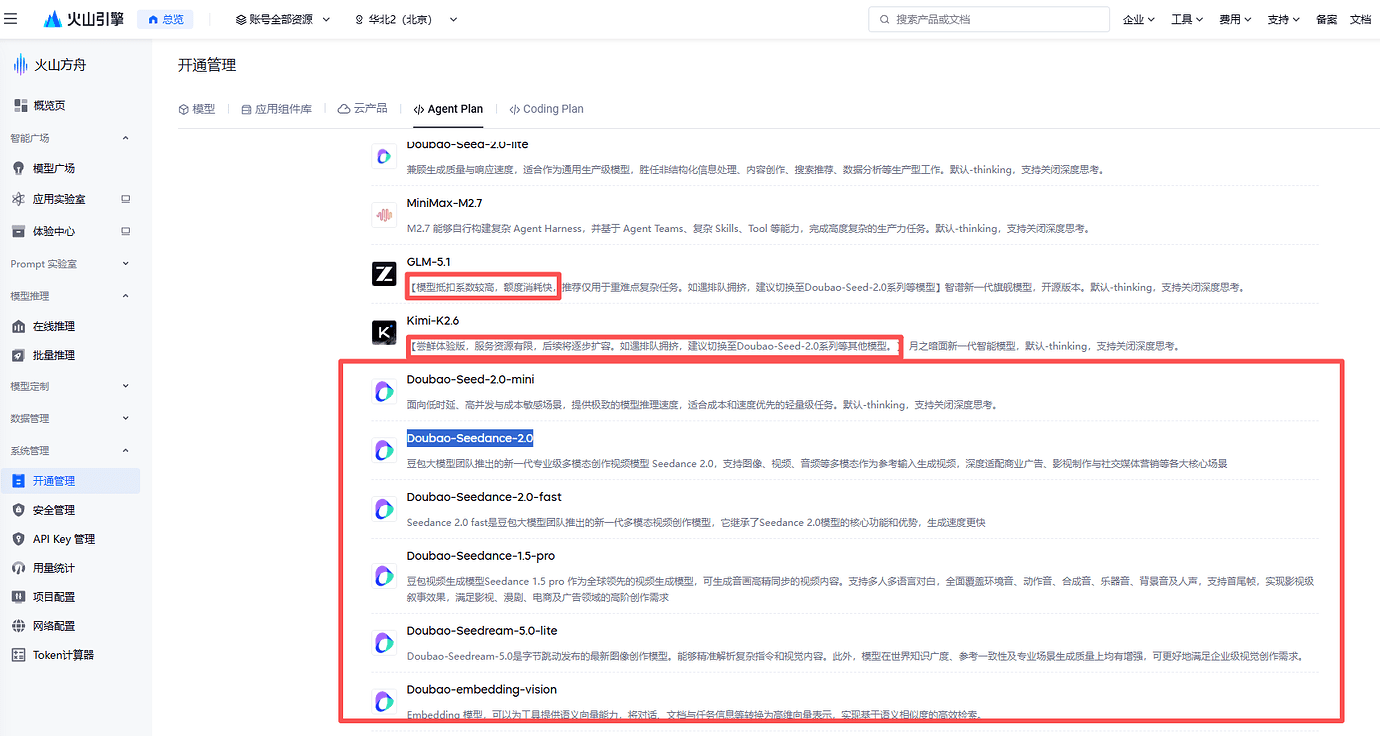Image resolution: width=1380 pixels, height=736 pixels.
Task: Open the 概览页 sidebar item
Action: (x=49, y=105)
